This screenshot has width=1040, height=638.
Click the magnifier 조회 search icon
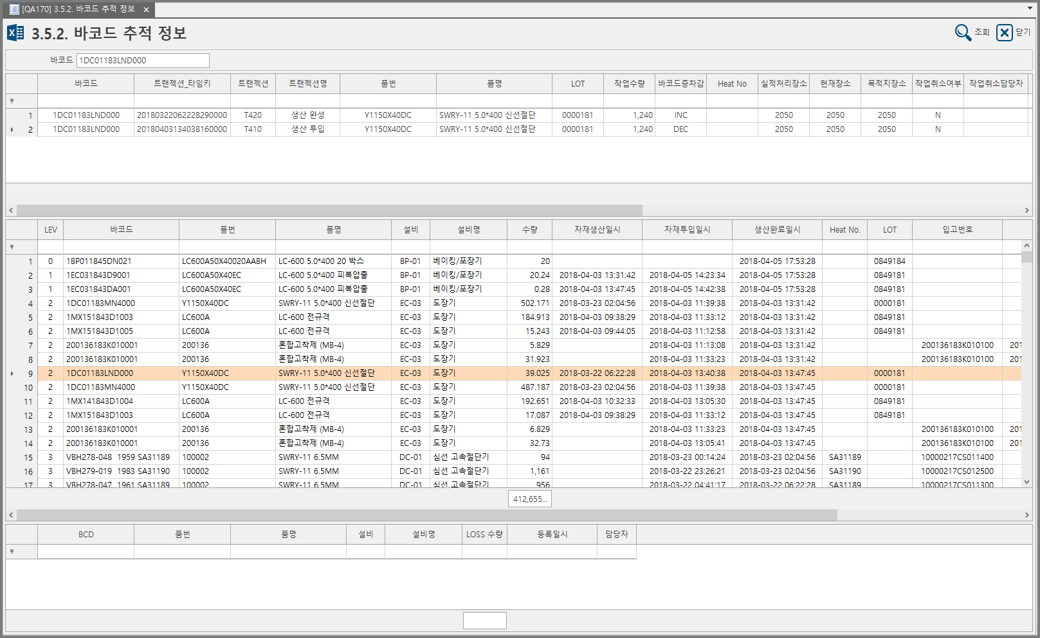pyautogui.click(x=963, y=33)
